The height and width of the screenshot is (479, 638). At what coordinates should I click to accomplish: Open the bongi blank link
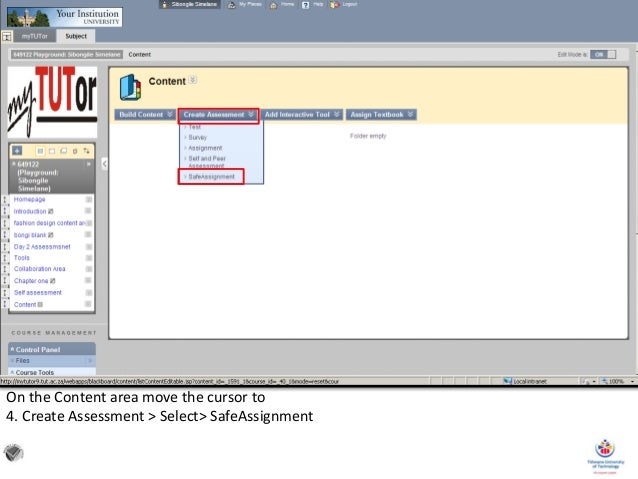pyautogui.click(x=30, y=235)
